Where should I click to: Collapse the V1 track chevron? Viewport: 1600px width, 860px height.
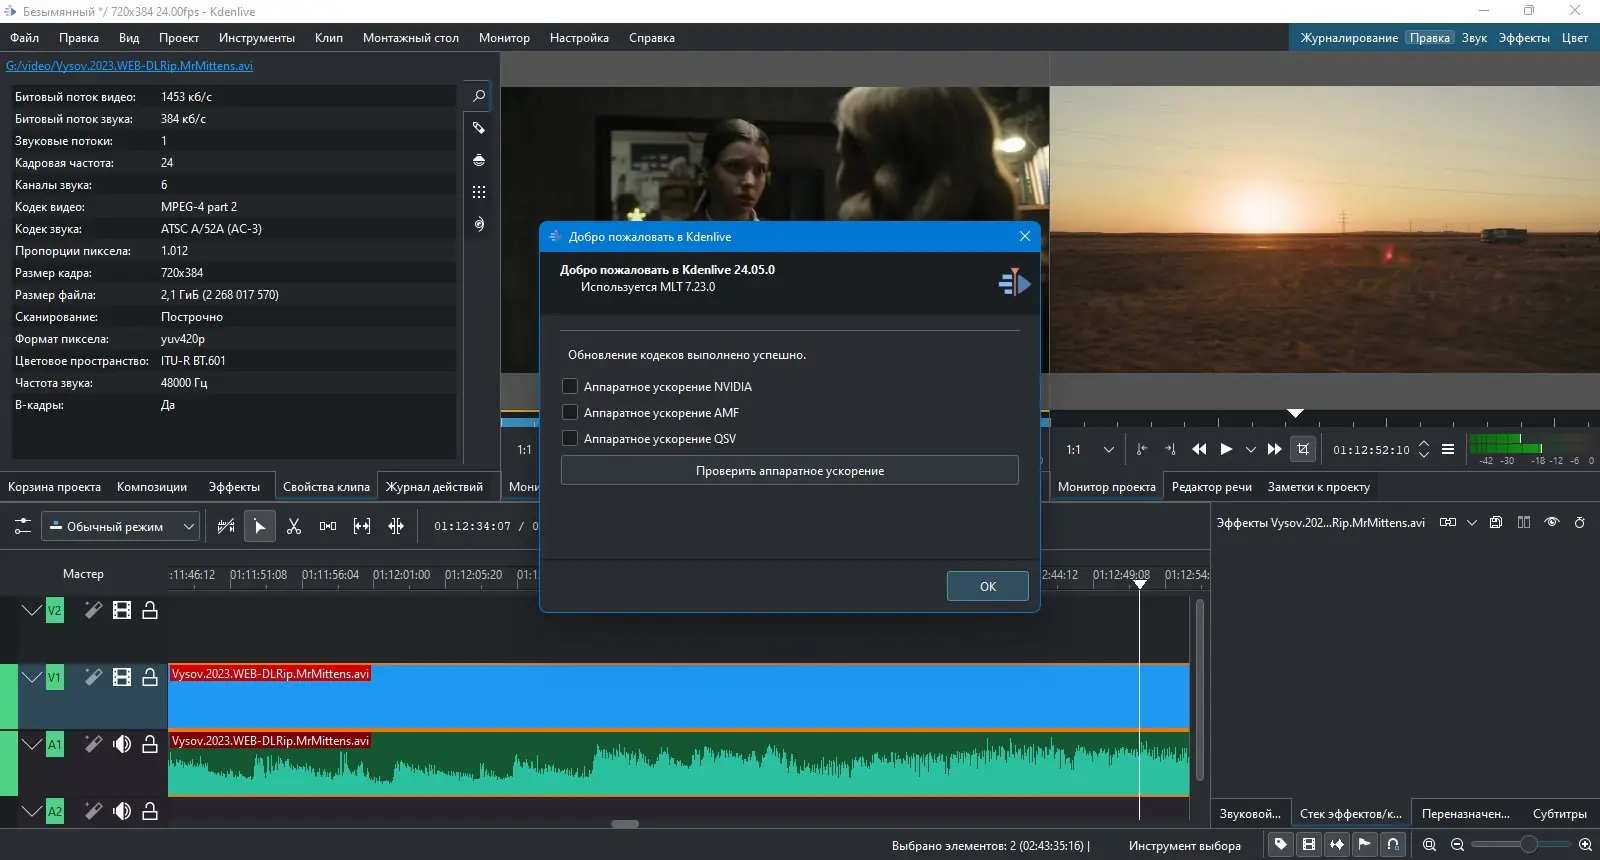[x=32, y=678]
